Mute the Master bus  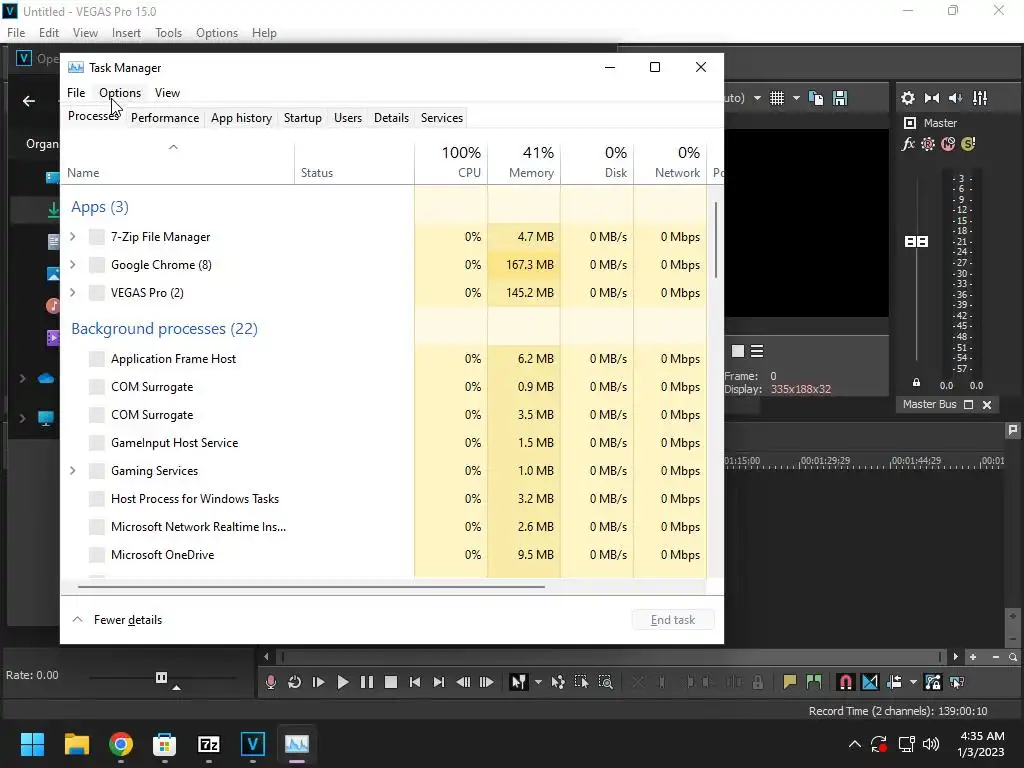[948, 144]
